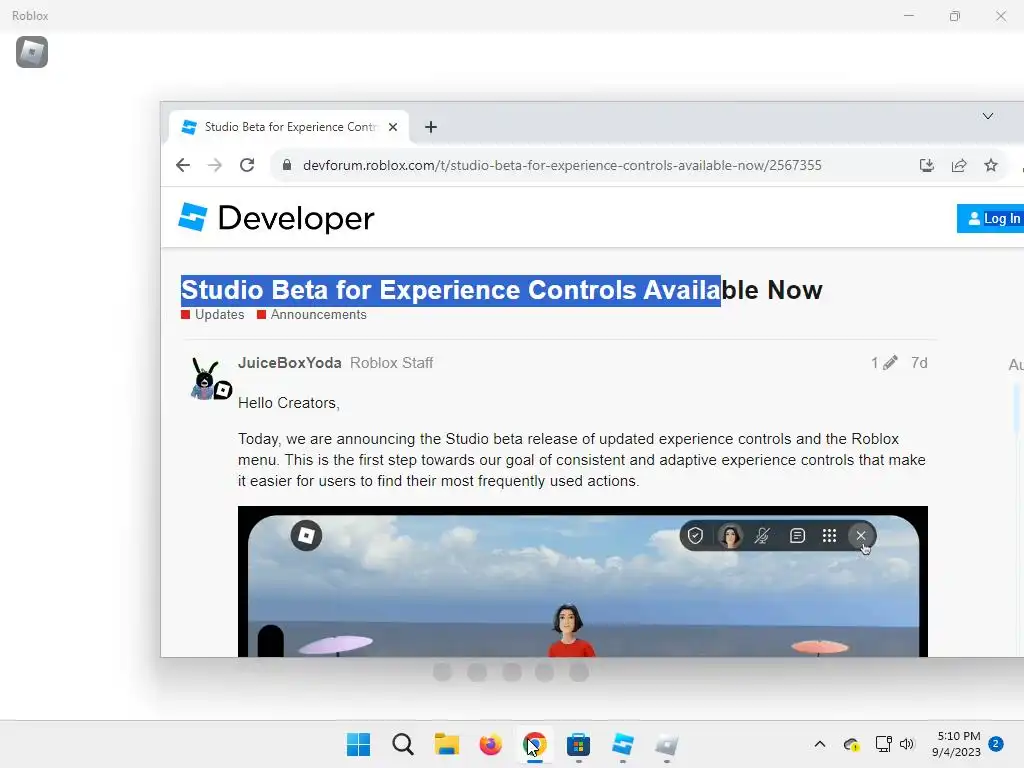Close the Studio Beta browser tab
This screenshot has height=768, width=1024.
coord(392,127)
